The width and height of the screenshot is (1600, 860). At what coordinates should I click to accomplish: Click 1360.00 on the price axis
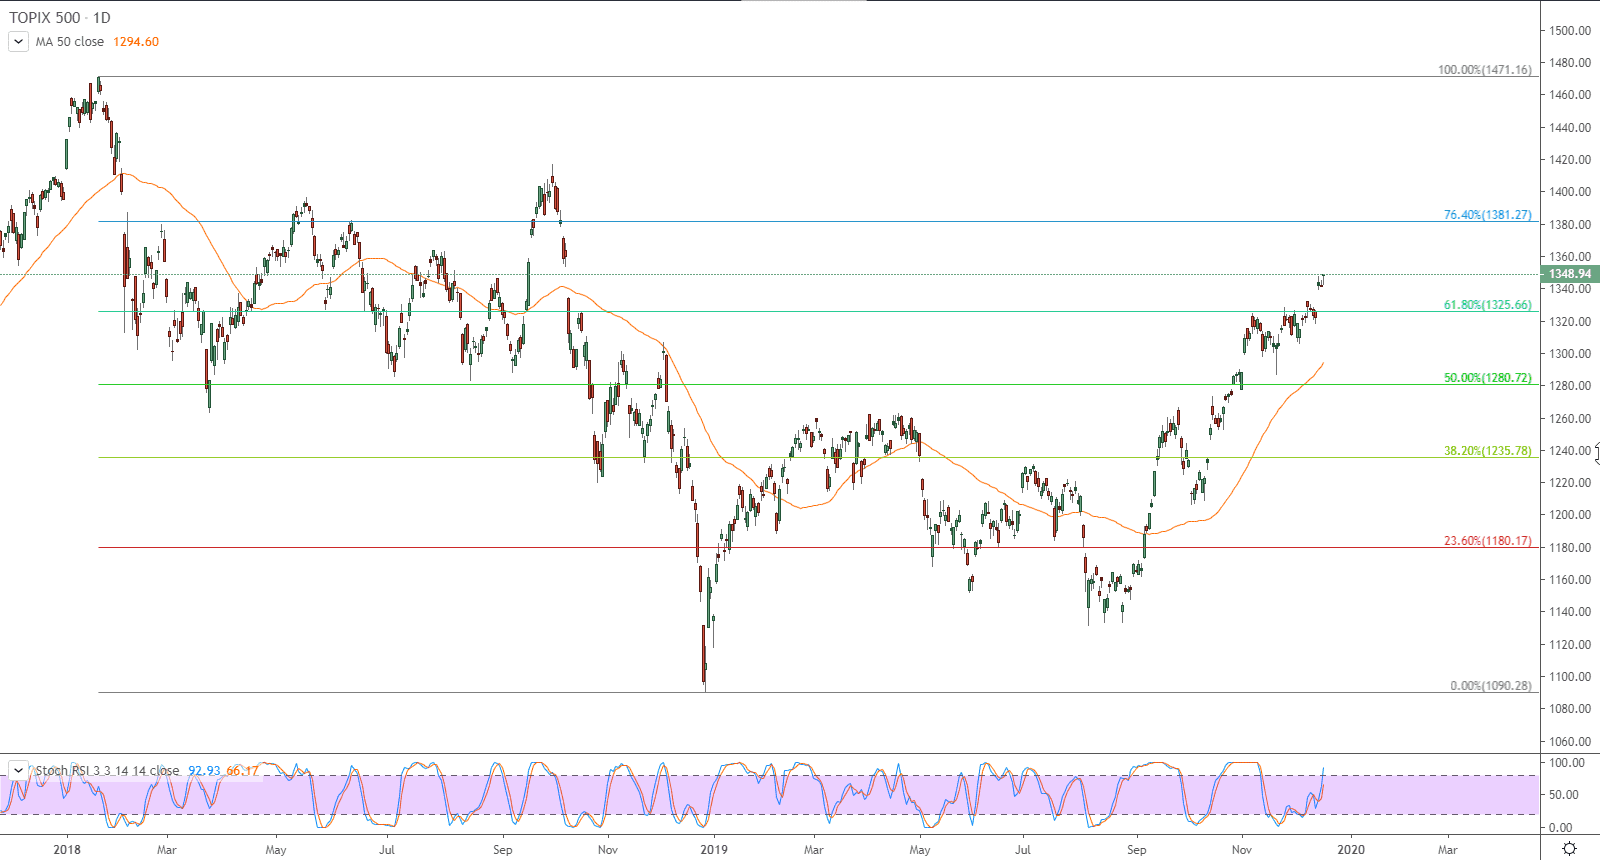point(1570,257)
